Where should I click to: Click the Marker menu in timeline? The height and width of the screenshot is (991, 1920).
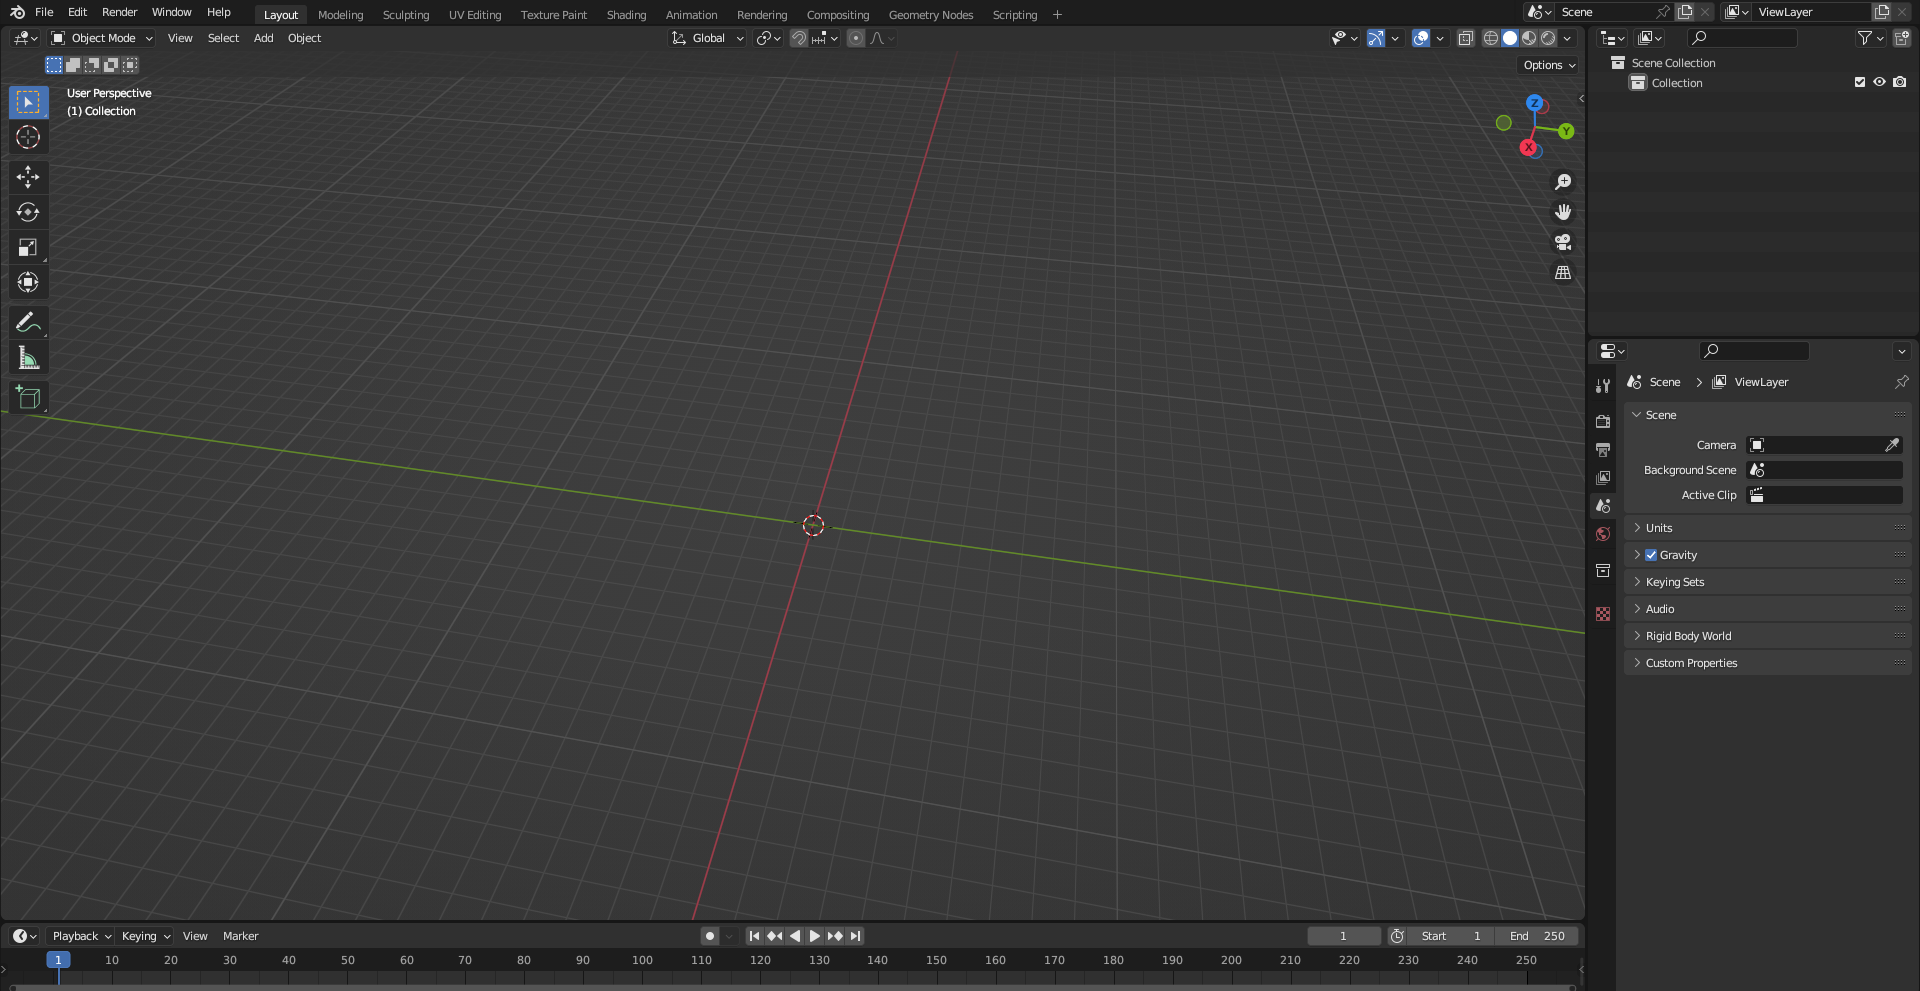[x=241, y=936]
